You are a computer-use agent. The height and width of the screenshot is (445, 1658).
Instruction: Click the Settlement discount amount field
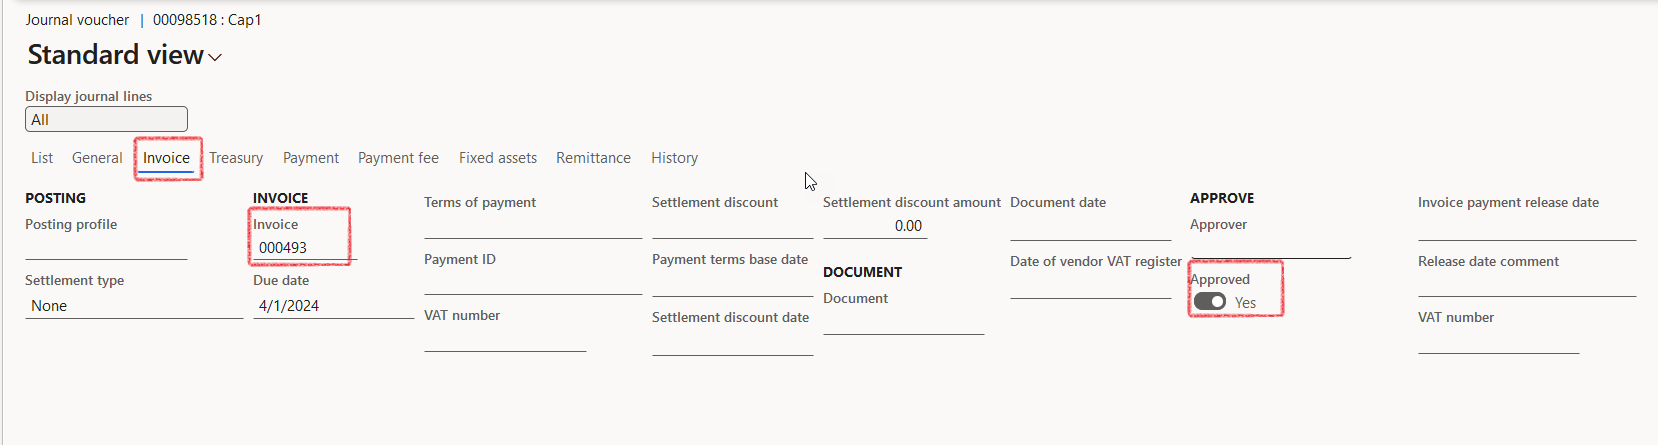click(x=875, y=226)
